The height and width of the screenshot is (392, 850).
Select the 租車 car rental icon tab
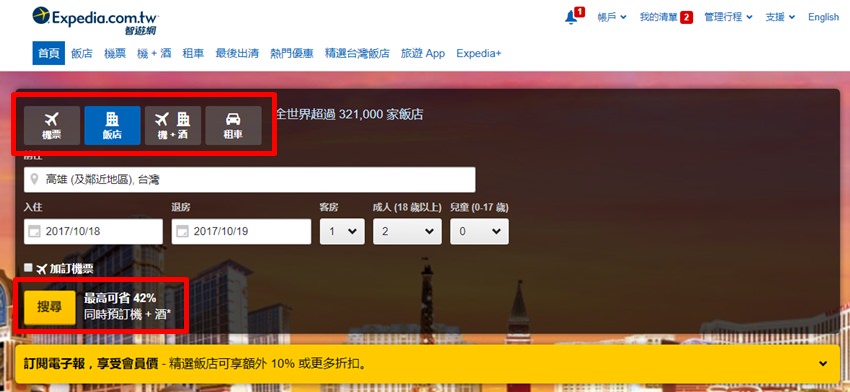(233, 125)
